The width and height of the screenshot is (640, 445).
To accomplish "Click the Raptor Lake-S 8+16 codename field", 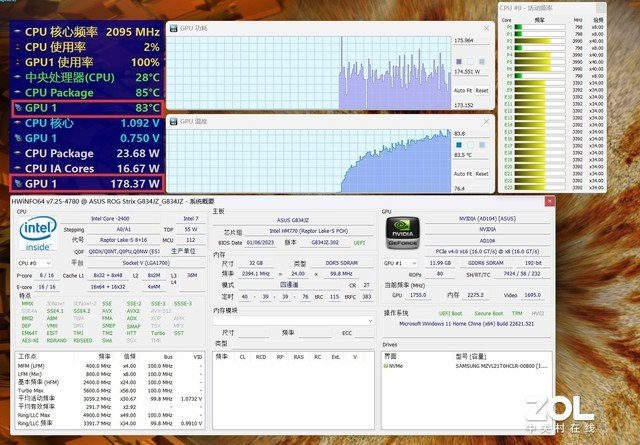I will tap(123, 240).
